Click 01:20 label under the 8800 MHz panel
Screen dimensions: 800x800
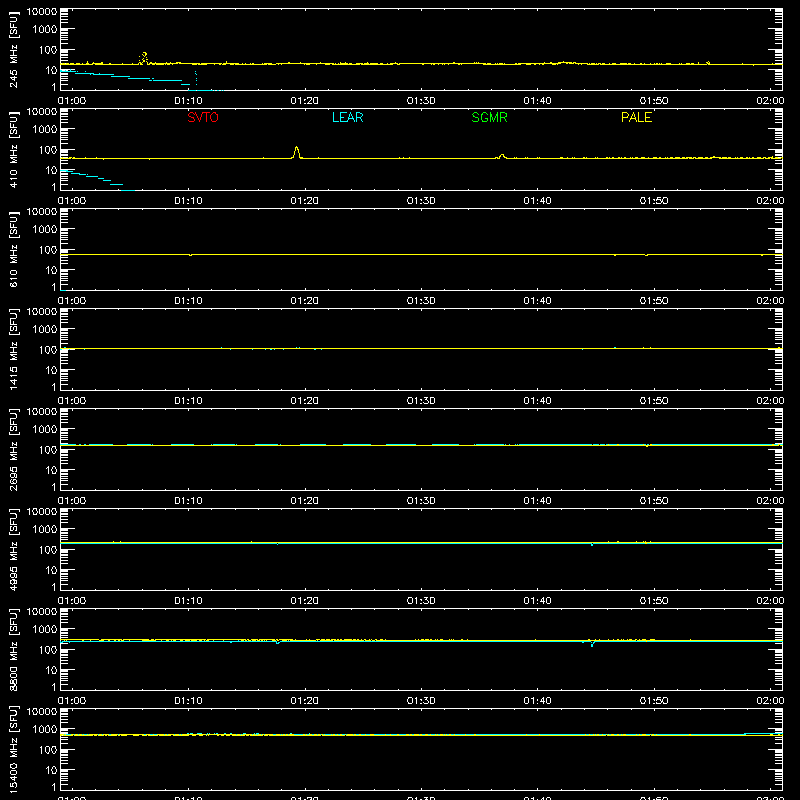click(305, 701)
